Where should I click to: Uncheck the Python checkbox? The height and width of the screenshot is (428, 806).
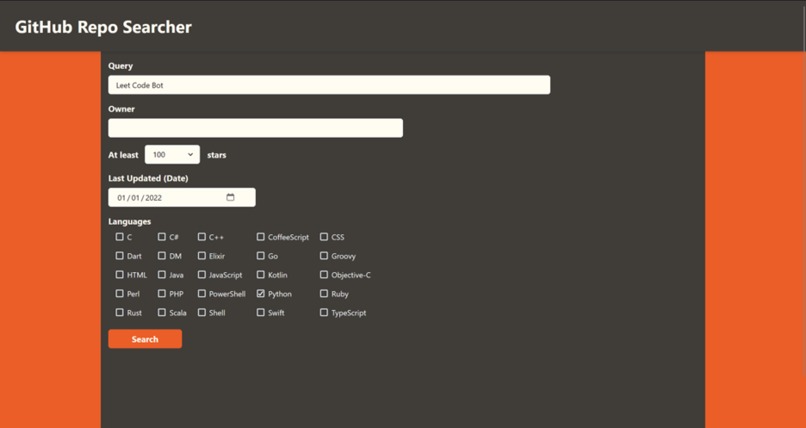(x=261, y=293)
